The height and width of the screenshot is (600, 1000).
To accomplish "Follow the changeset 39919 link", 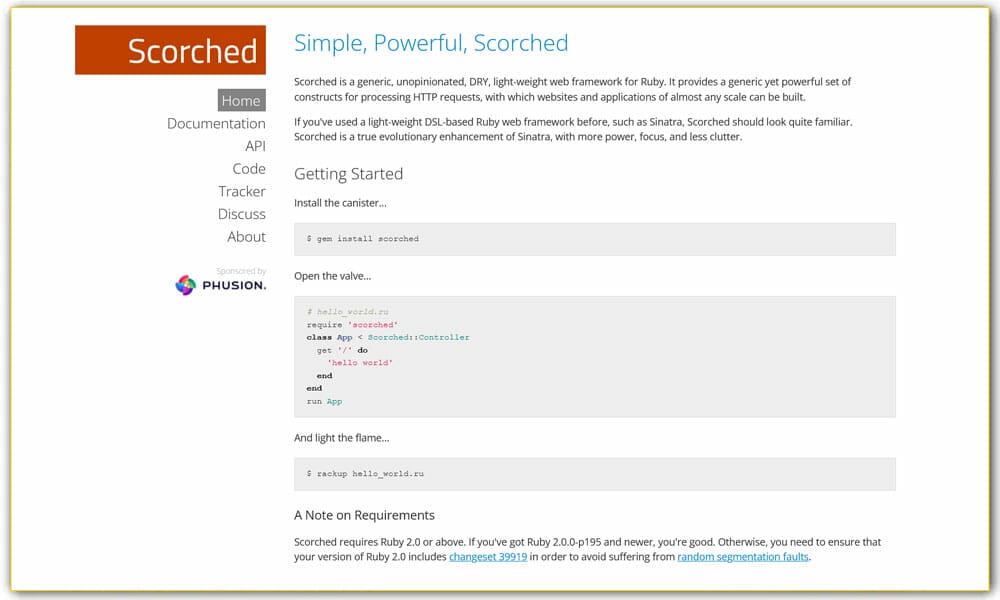I will coord(487,556).
